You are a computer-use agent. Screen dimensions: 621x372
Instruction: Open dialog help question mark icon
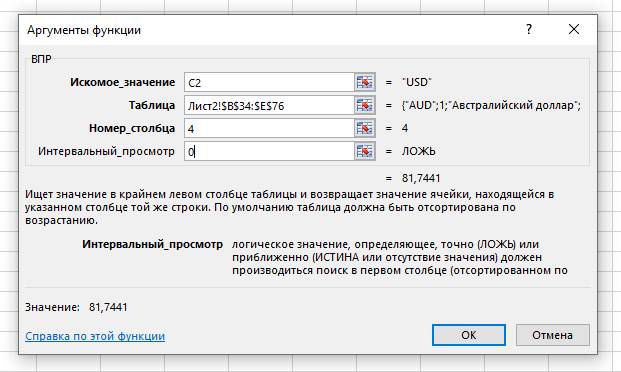pyautogui.click(x=529, y=29)
